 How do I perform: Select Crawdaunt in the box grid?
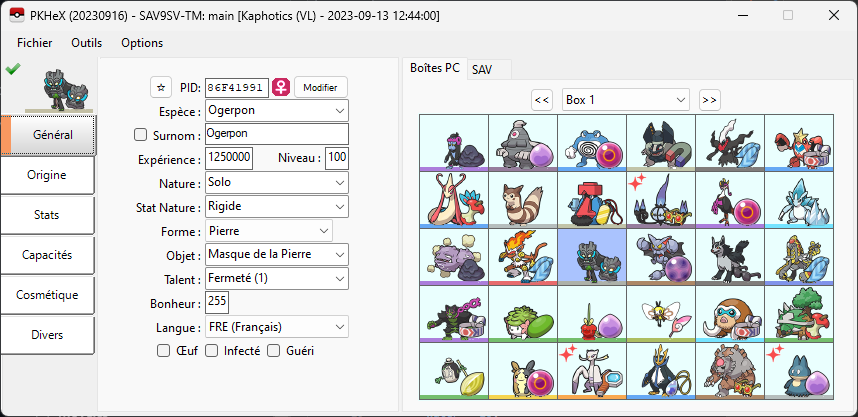click(799, 143)
